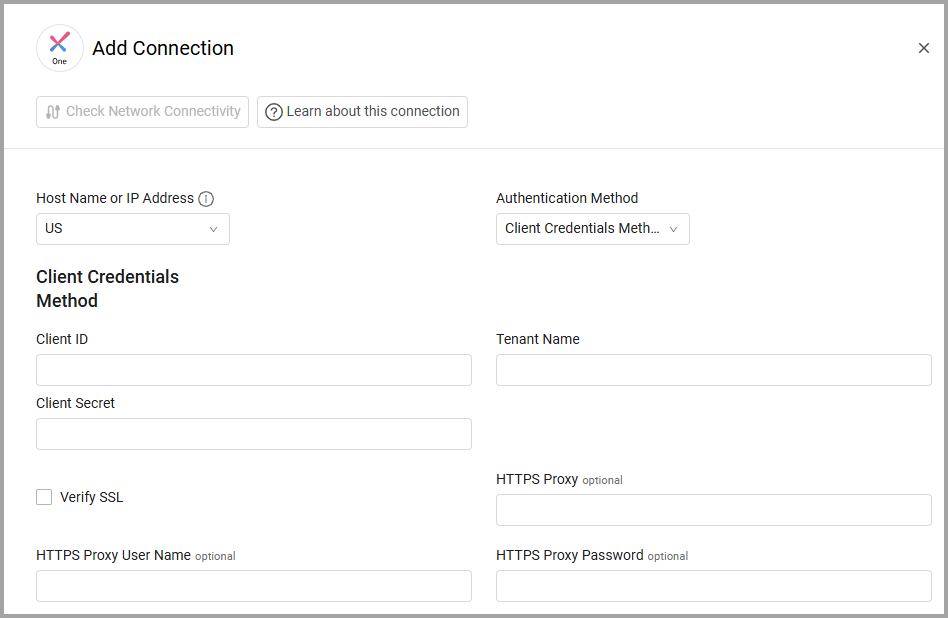The image size is (948, 618).
Task: Click the HTTPS Proxy input field
Action: click(x=713, y=510)
